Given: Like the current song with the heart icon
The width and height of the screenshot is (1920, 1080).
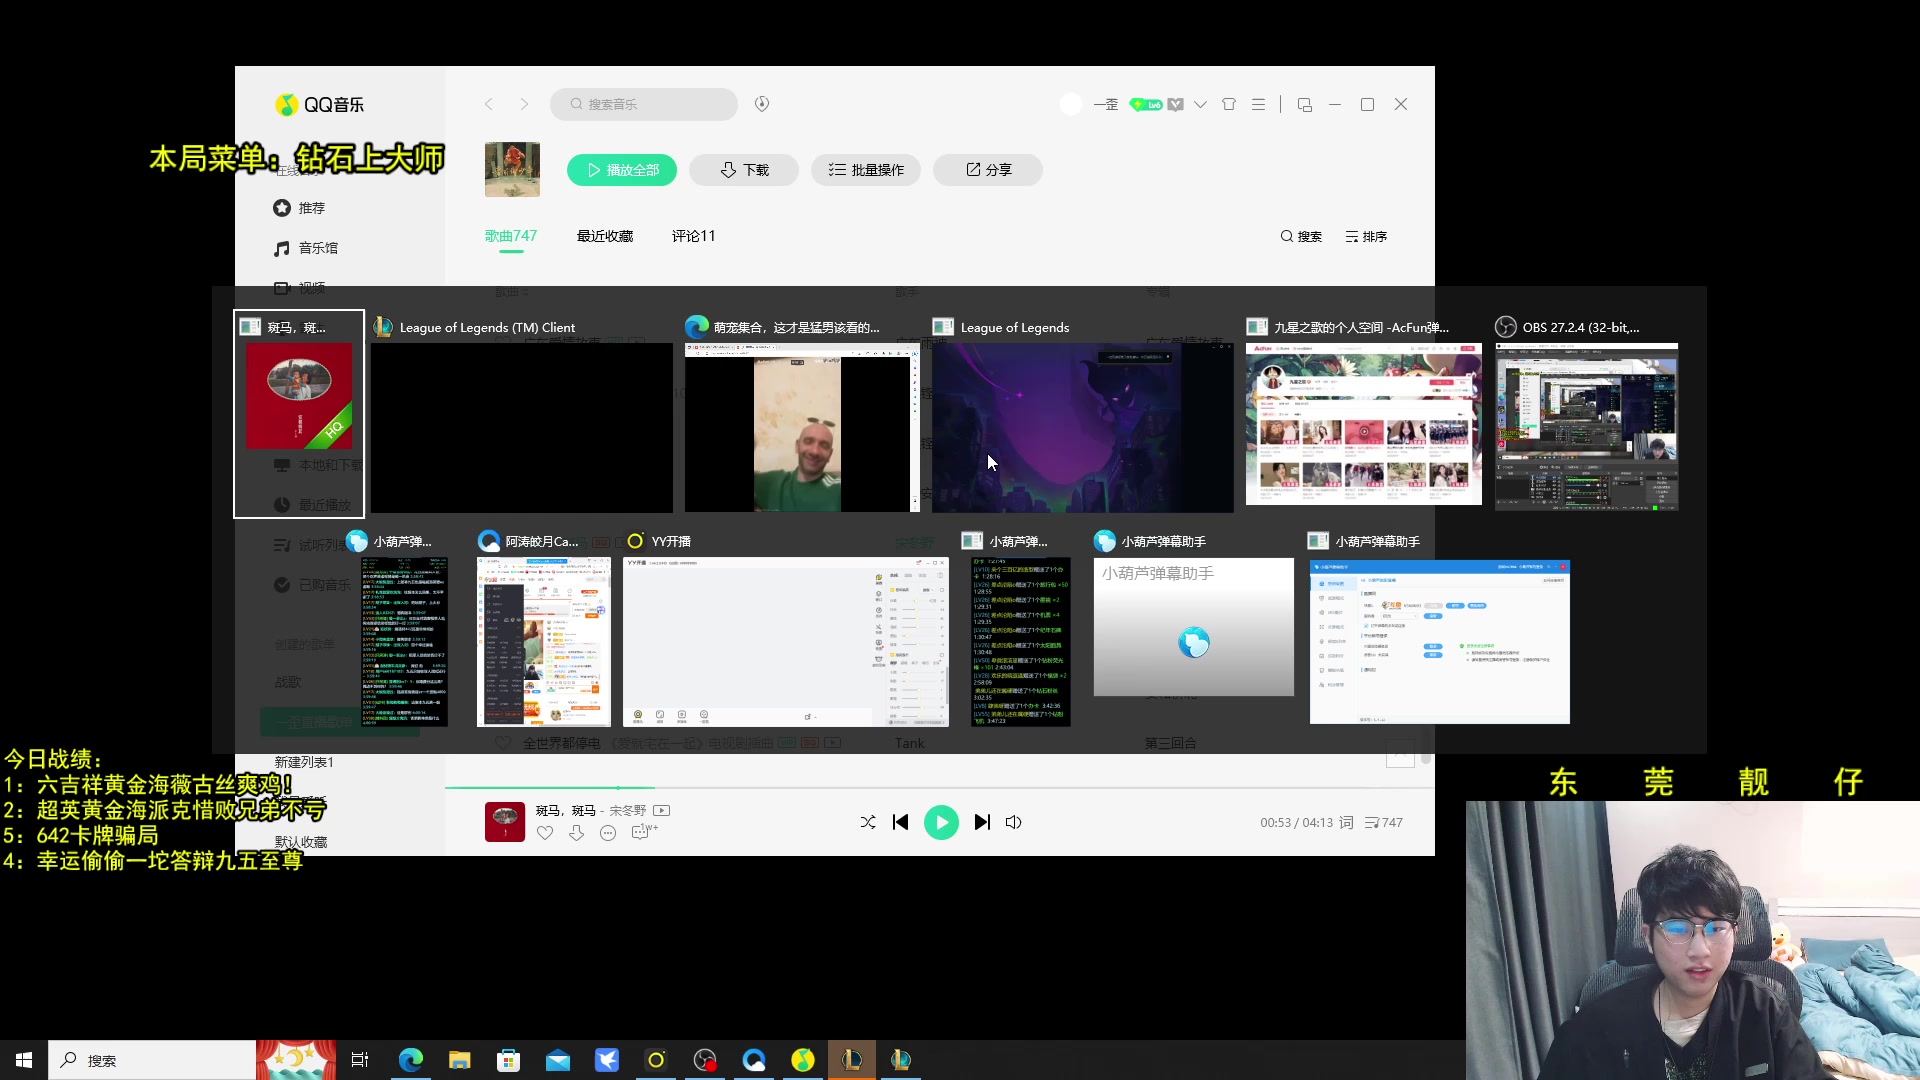Looking at the screenshot, I should click(545, 833).
